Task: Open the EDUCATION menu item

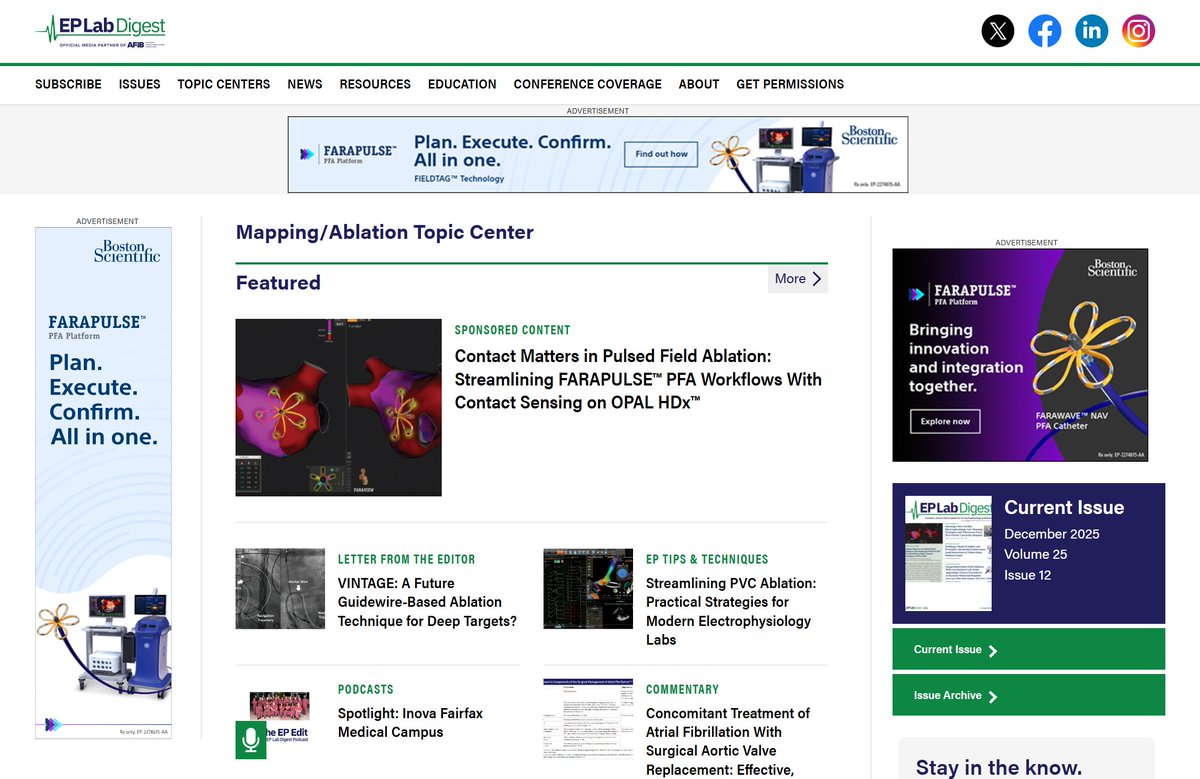Action: [462, 84]
